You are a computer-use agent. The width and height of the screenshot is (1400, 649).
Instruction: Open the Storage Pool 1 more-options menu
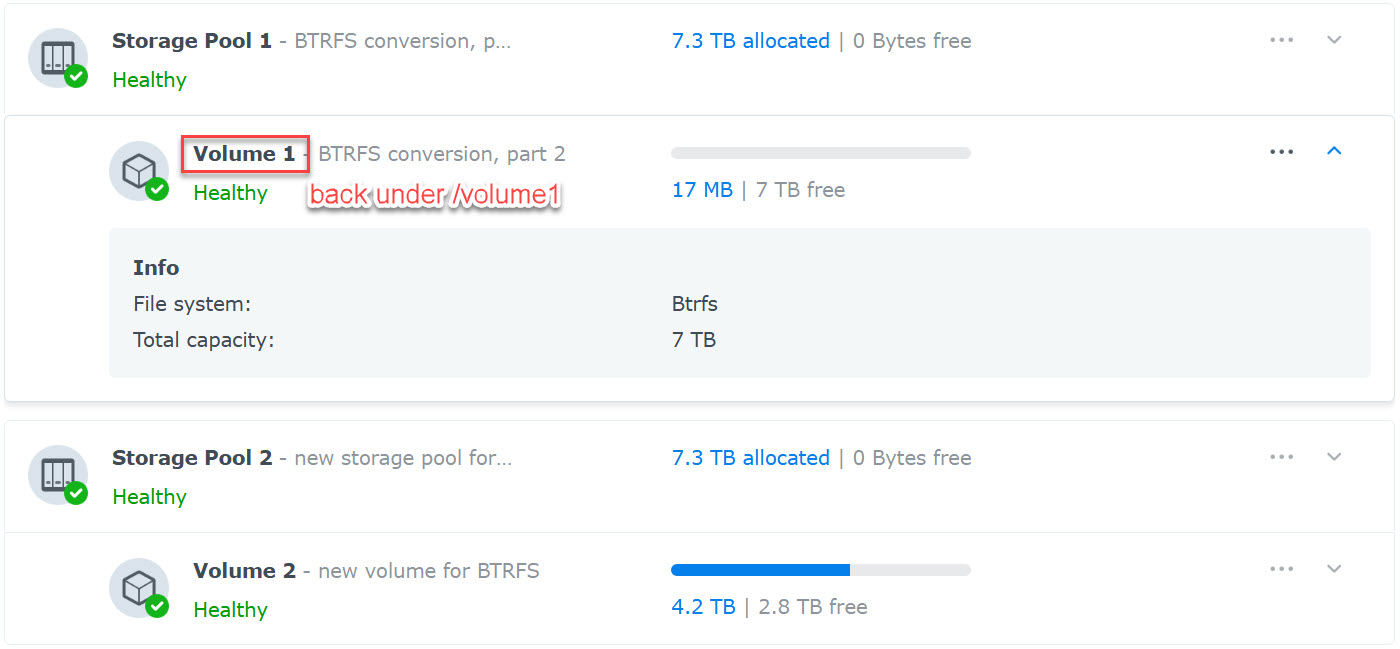tap(1281, 40)
